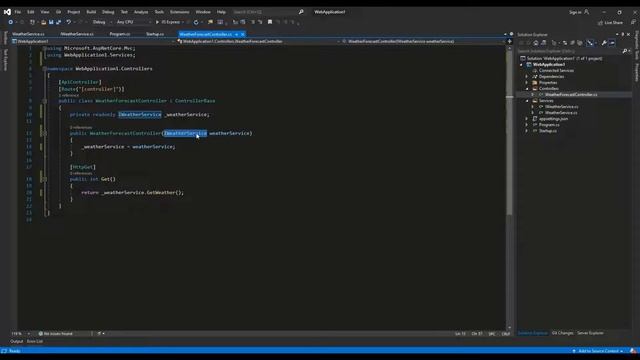640x360 pixels.
Task: Open the Debug configuration dropdown
Action: [101, 22]
